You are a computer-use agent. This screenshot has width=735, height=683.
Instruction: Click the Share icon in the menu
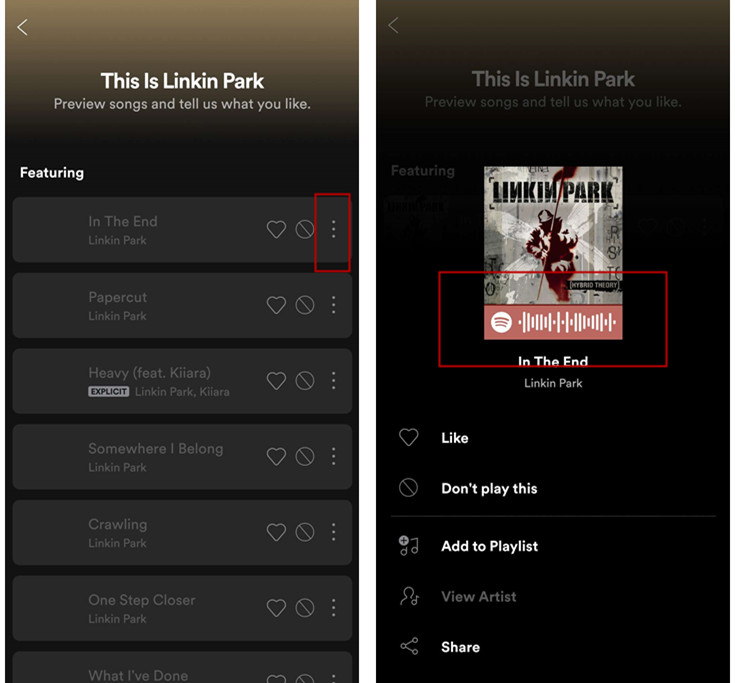[x=409, y=647]
